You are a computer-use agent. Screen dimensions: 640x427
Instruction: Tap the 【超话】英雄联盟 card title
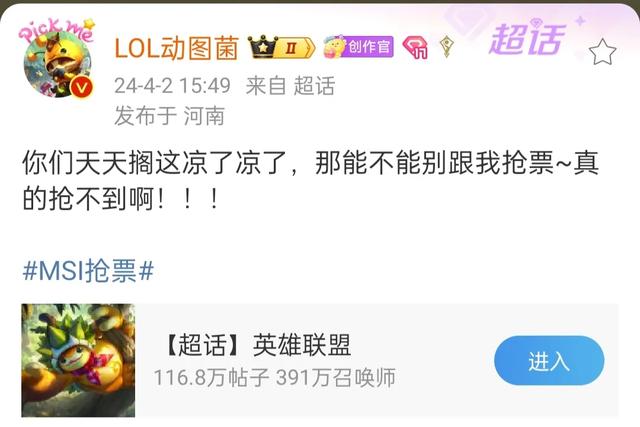coord(258,345)
